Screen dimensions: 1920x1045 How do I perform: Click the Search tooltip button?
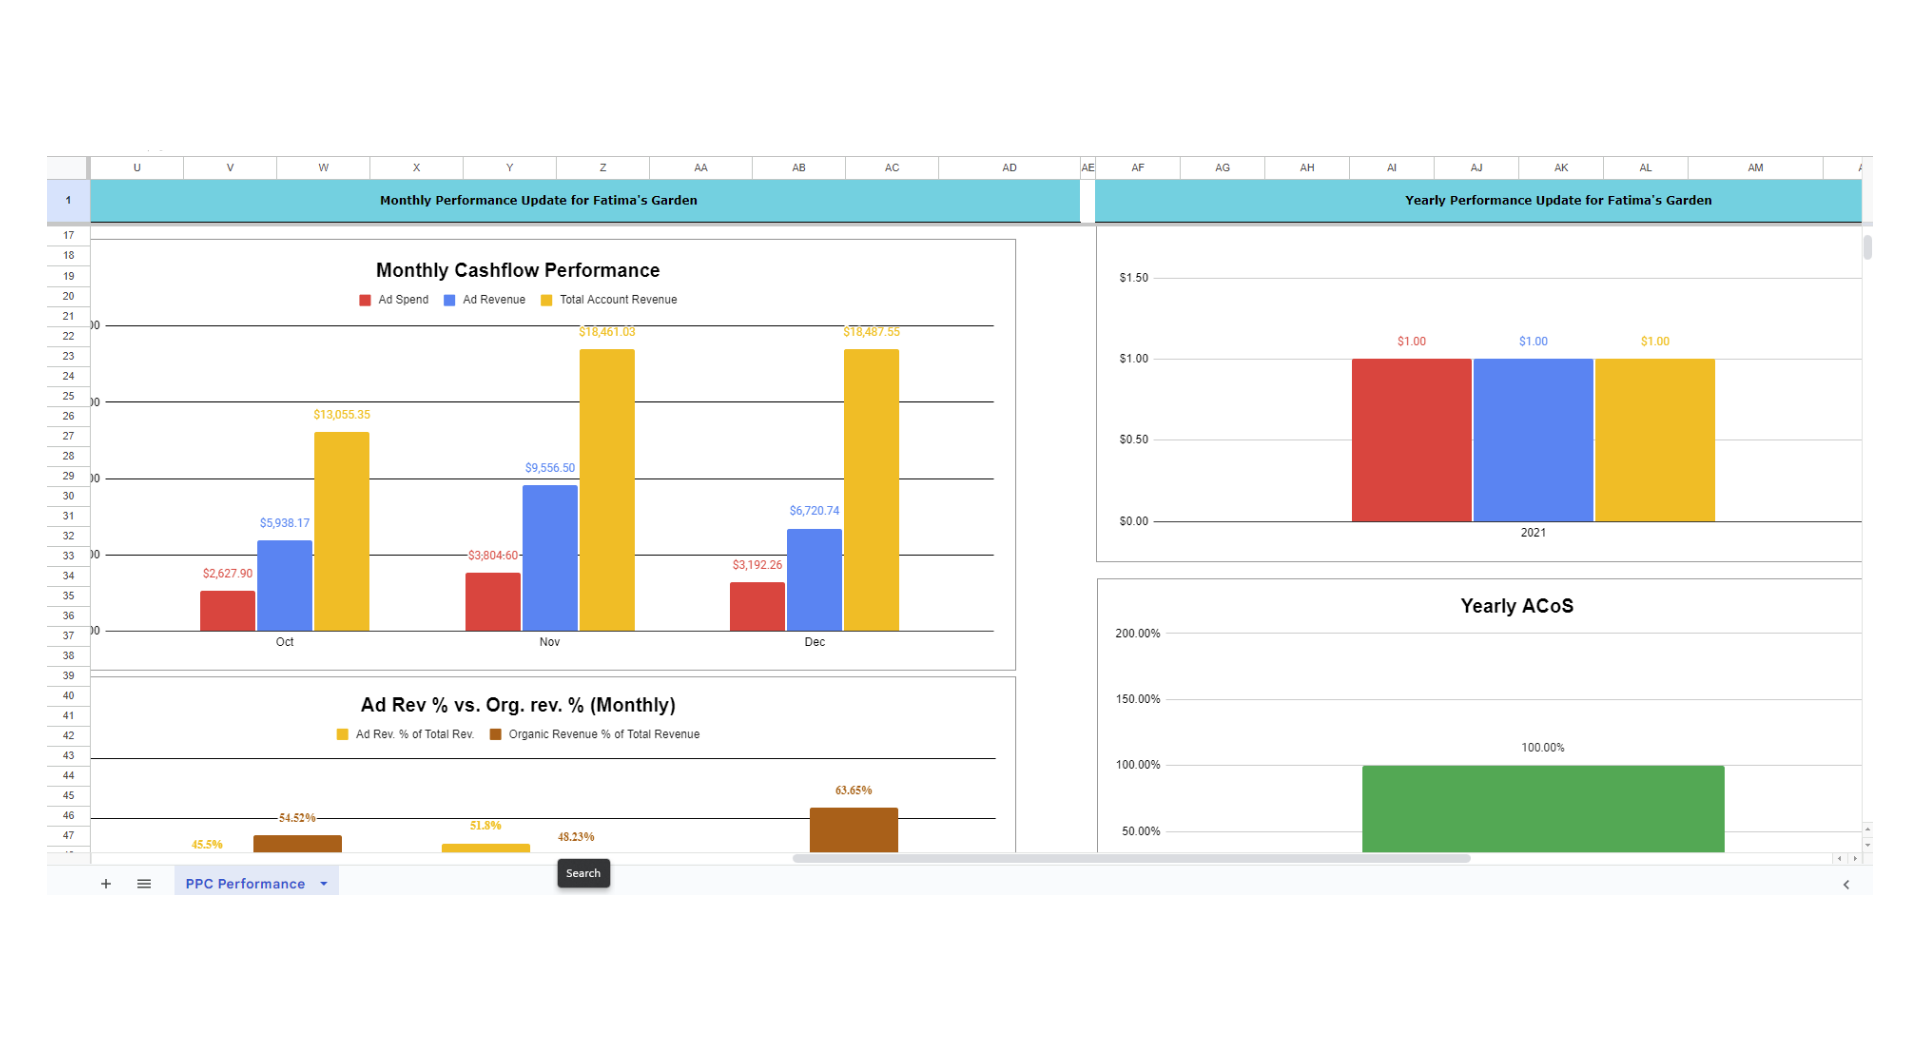583,873
